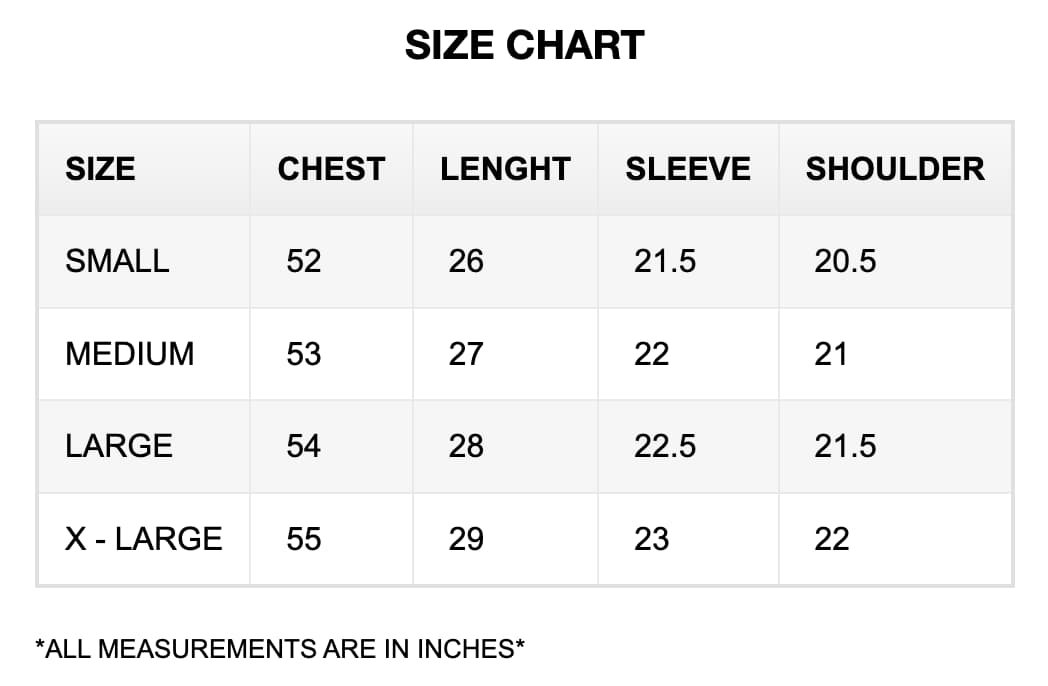Click the LARGE row label
Screen dimensions: 1048x686
[x=119, y=446]
